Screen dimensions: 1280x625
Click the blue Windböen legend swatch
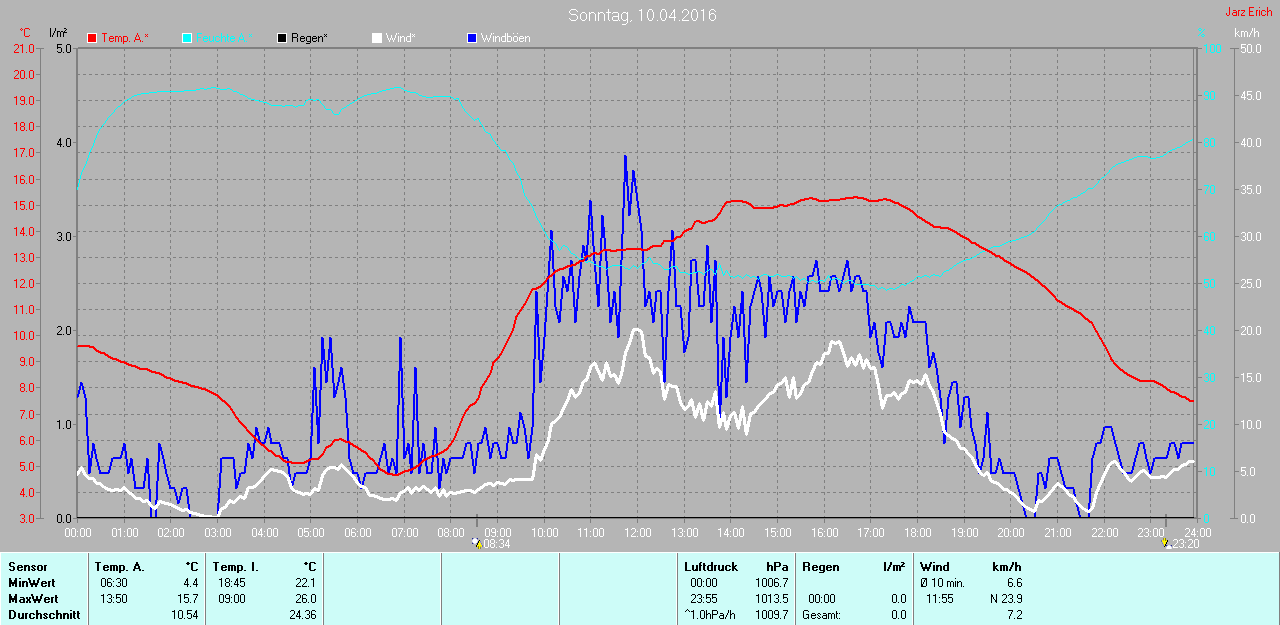[x=472, y=38]
